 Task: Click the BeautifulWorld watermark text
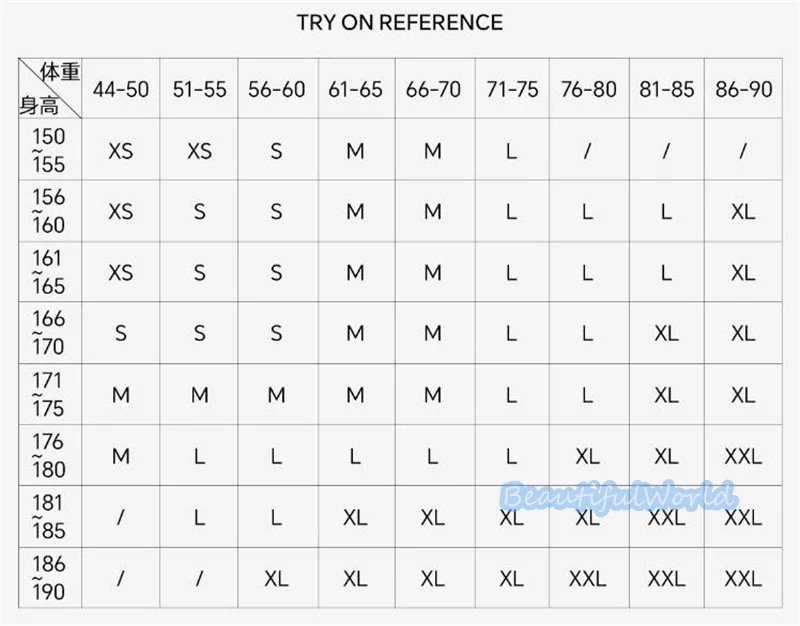(620, 494)
